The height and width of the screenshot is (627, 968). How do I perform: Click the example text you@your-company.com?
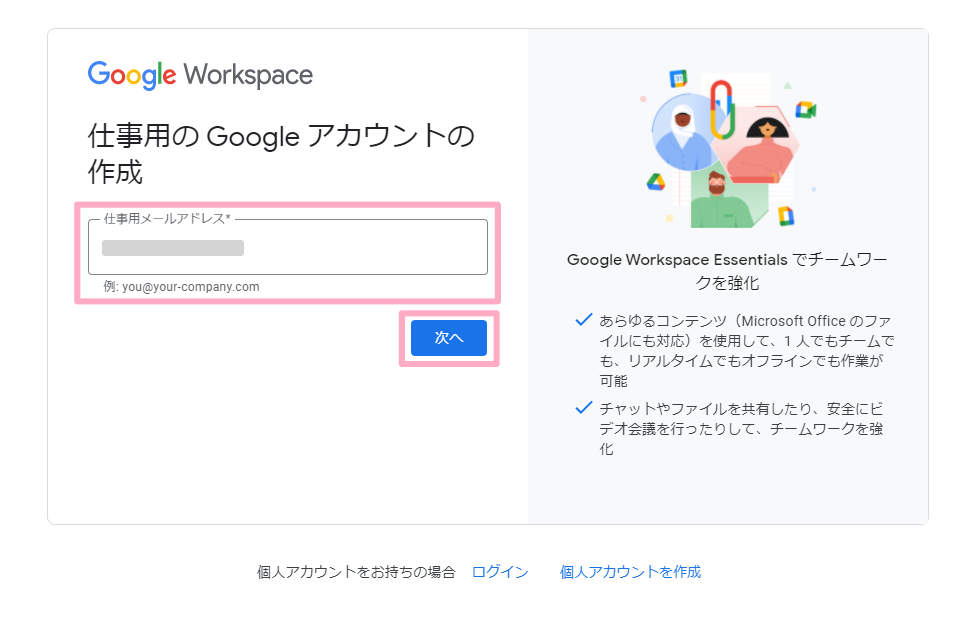182,286
